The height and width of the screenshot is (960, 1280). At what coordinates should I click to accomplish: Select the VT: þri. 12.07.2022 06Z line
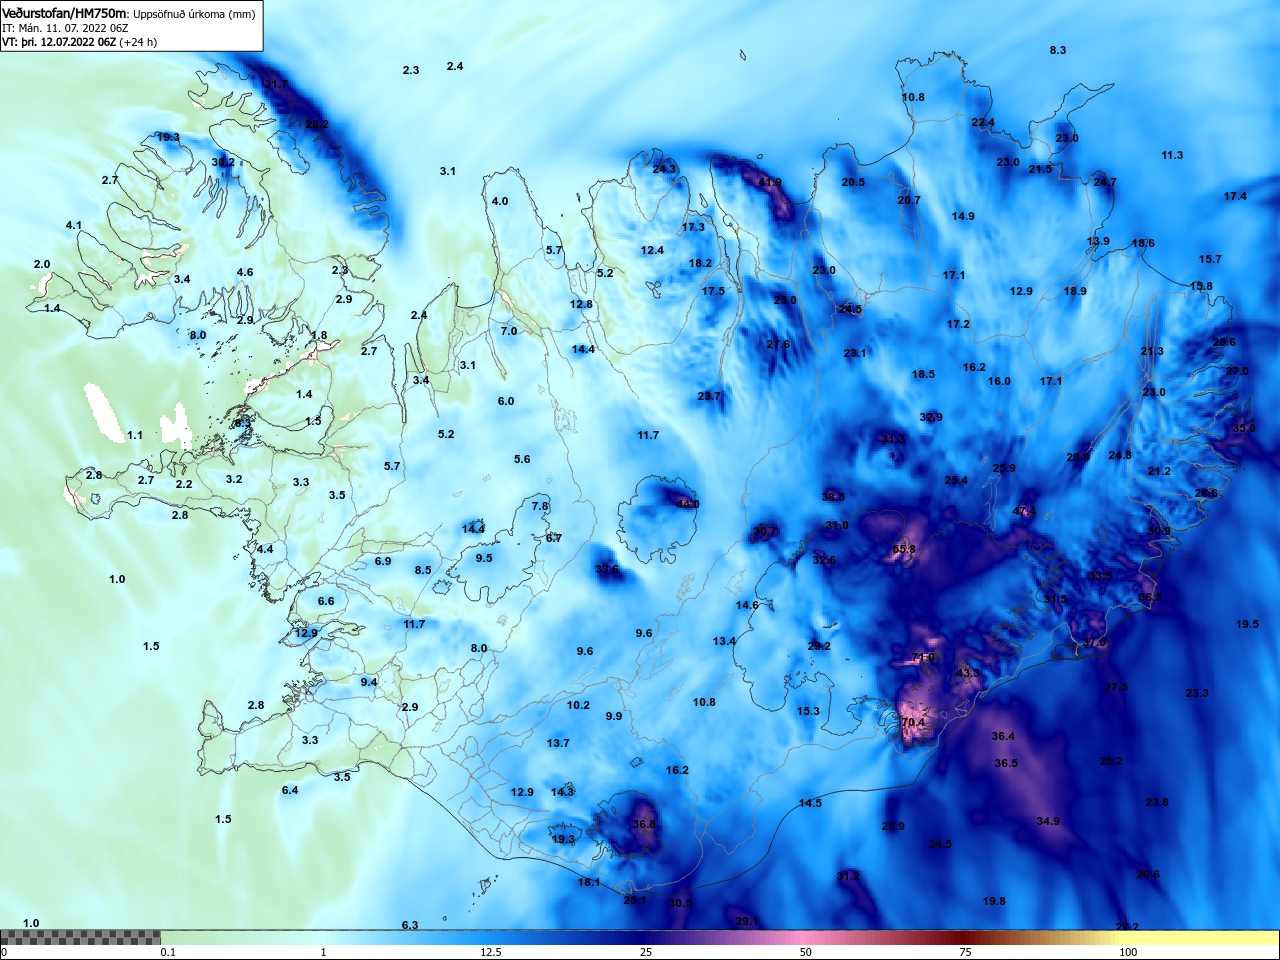[x=79, y=42]
